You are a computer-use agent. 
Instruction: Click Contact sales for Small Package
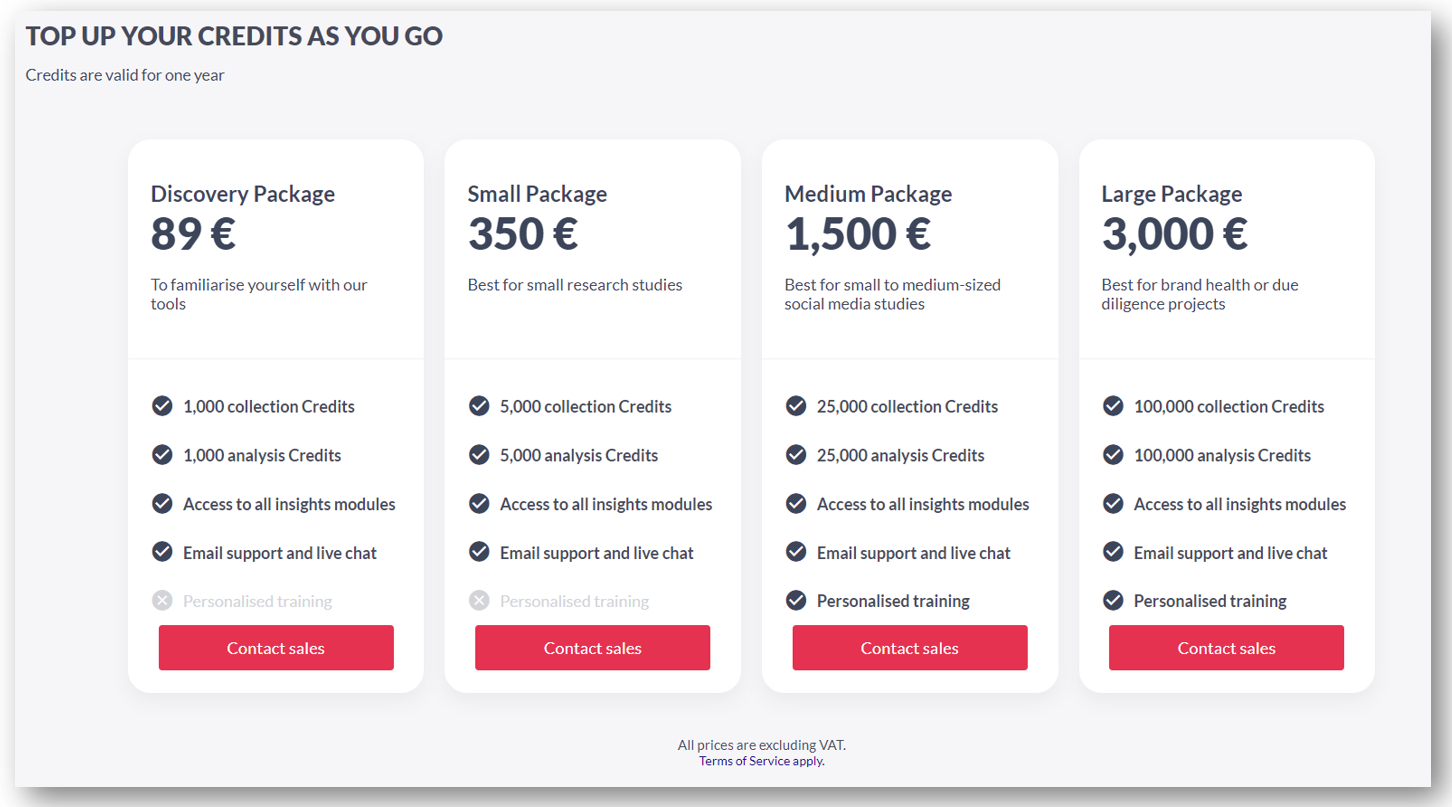click(592, 648)
